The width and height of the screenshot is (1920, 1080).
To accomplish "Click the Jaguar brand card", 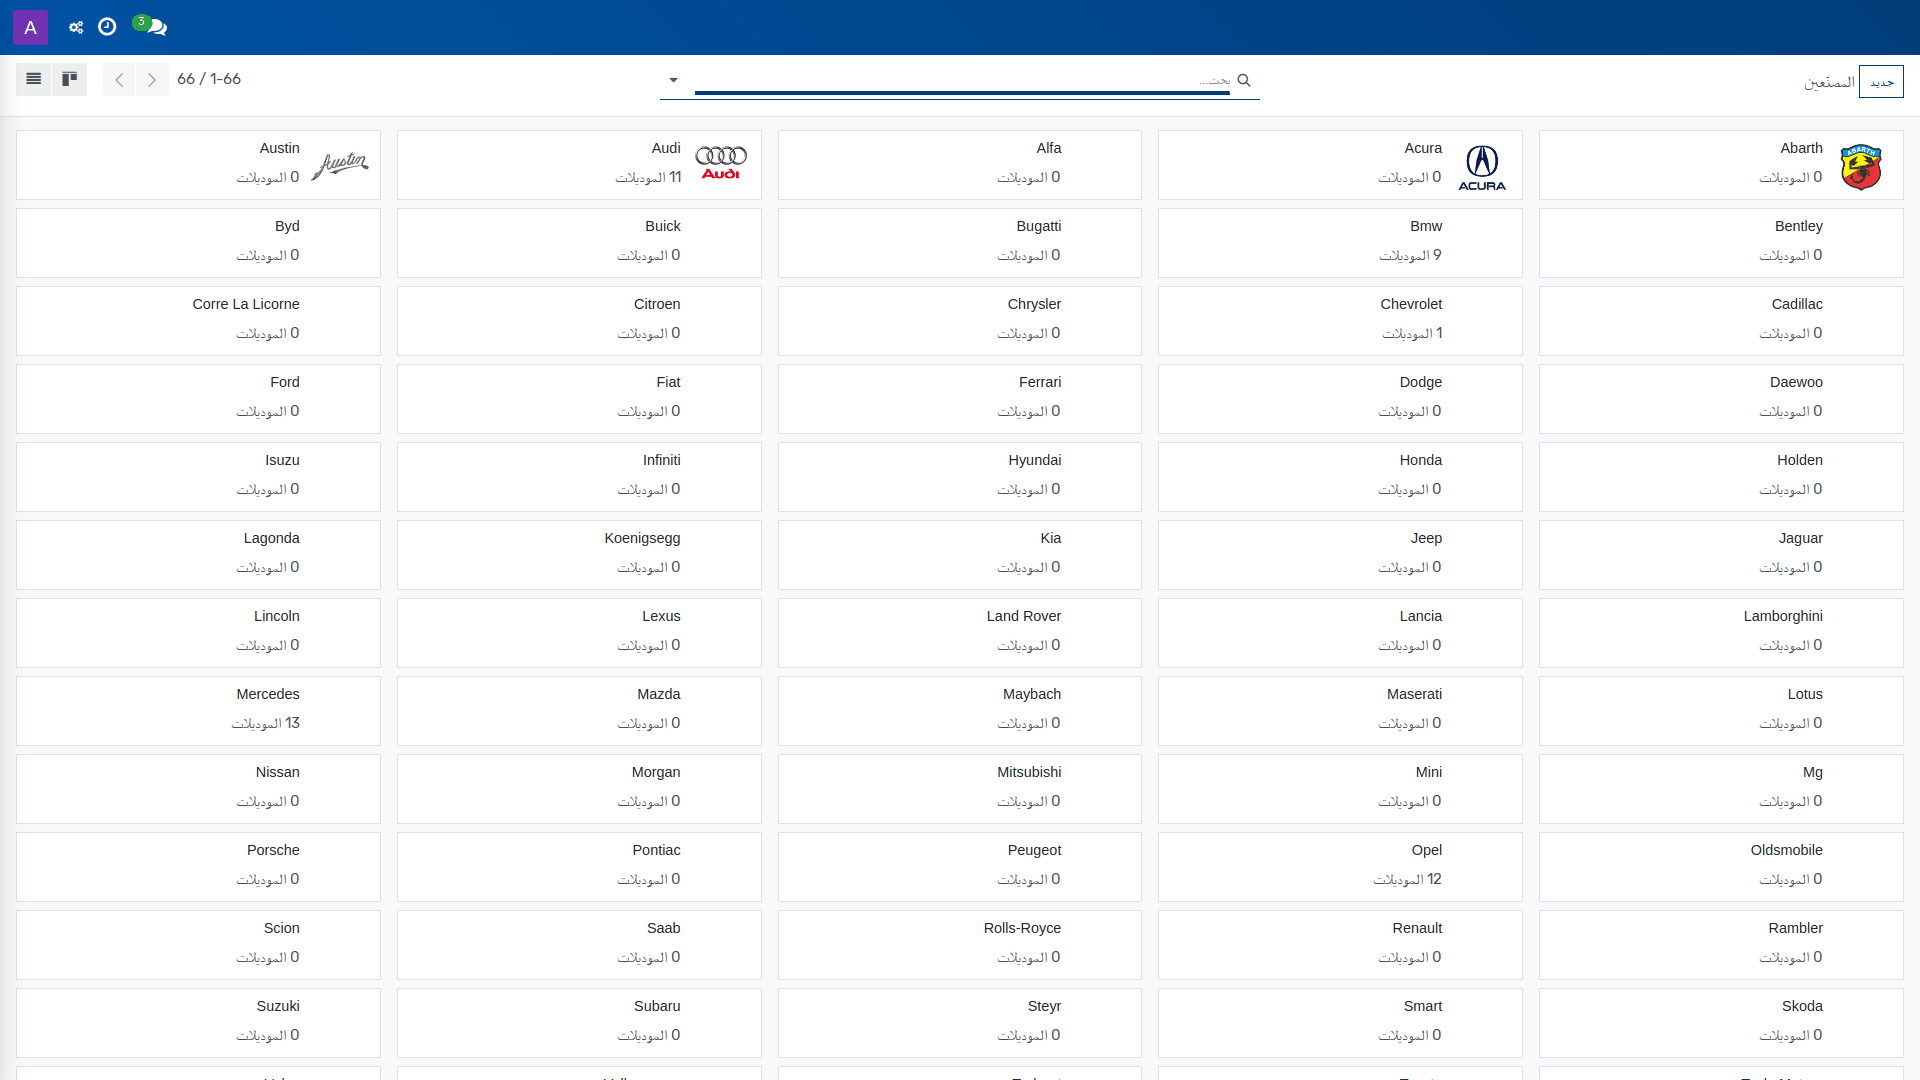I will [1721, 555].
